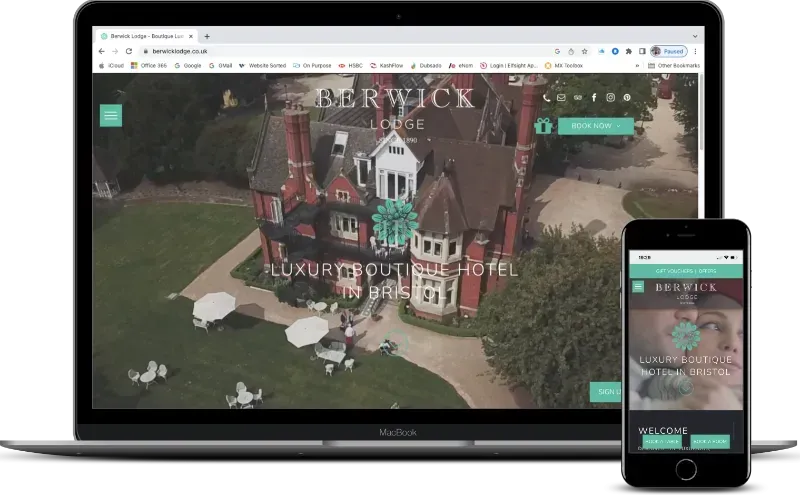
Task: Click the scroll-down circle on laptop site
Action: coord(395,342)
